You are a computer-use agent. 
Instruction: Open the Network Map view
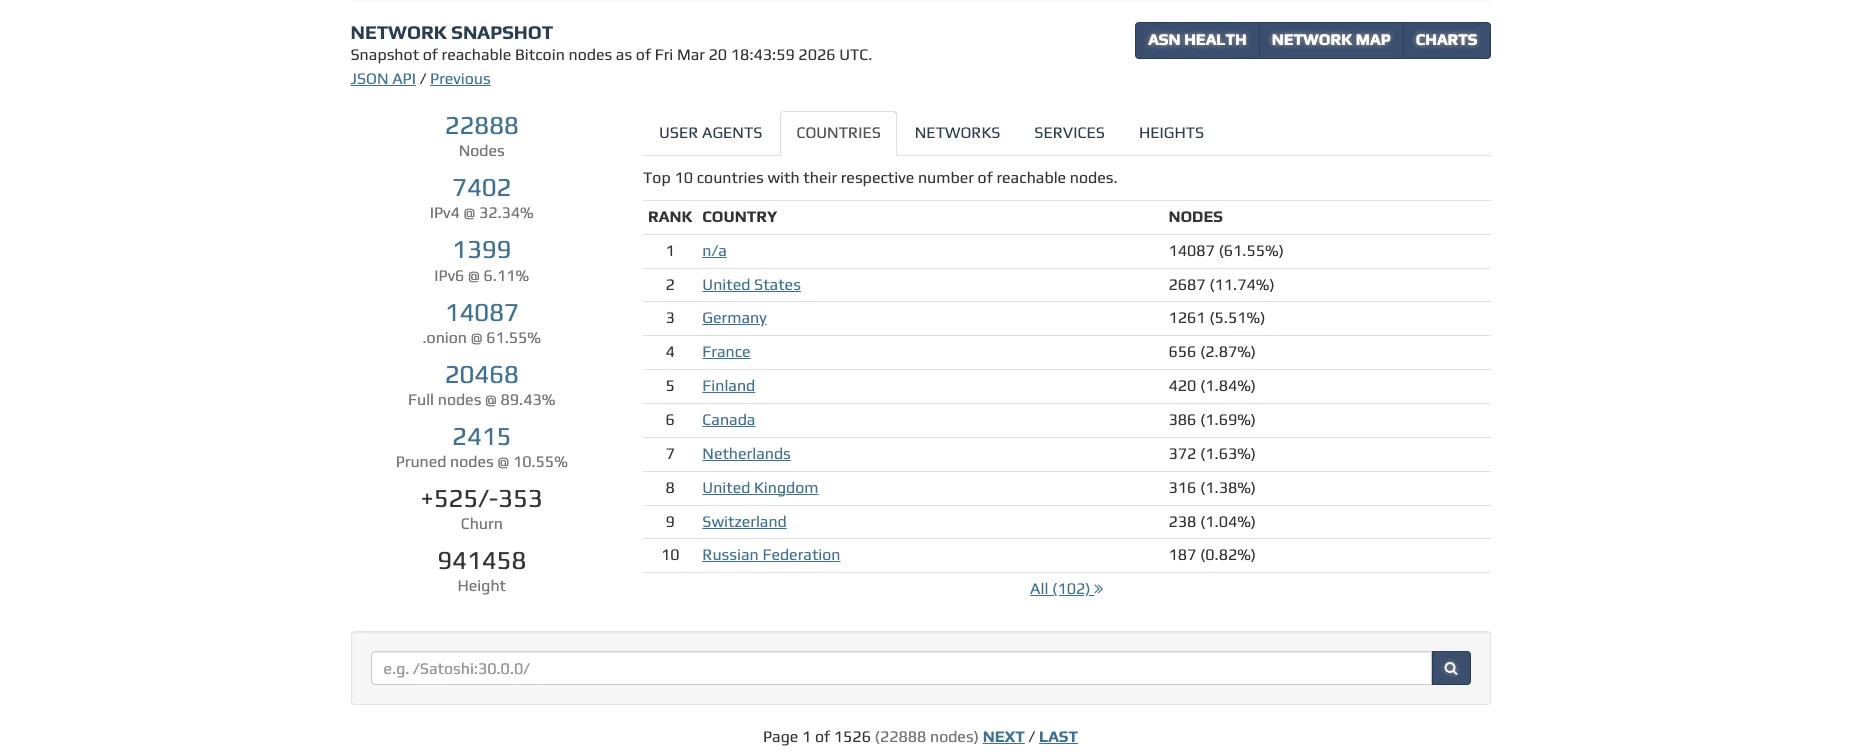pos(1330,40)
